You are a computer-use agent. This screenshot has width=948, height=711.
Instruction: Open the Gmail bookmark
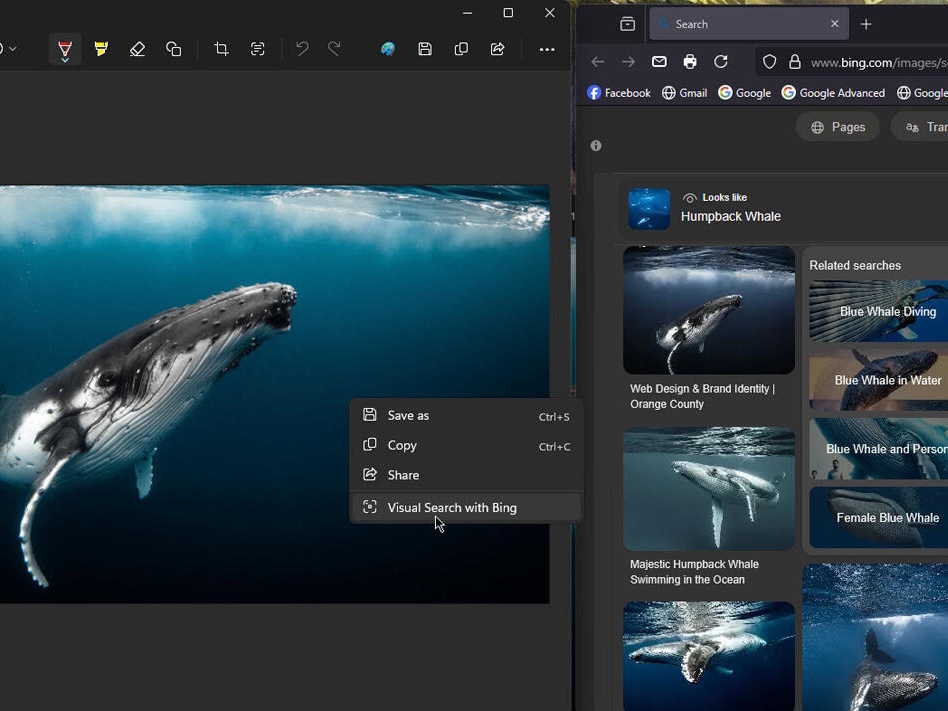[x=684, y=93]
